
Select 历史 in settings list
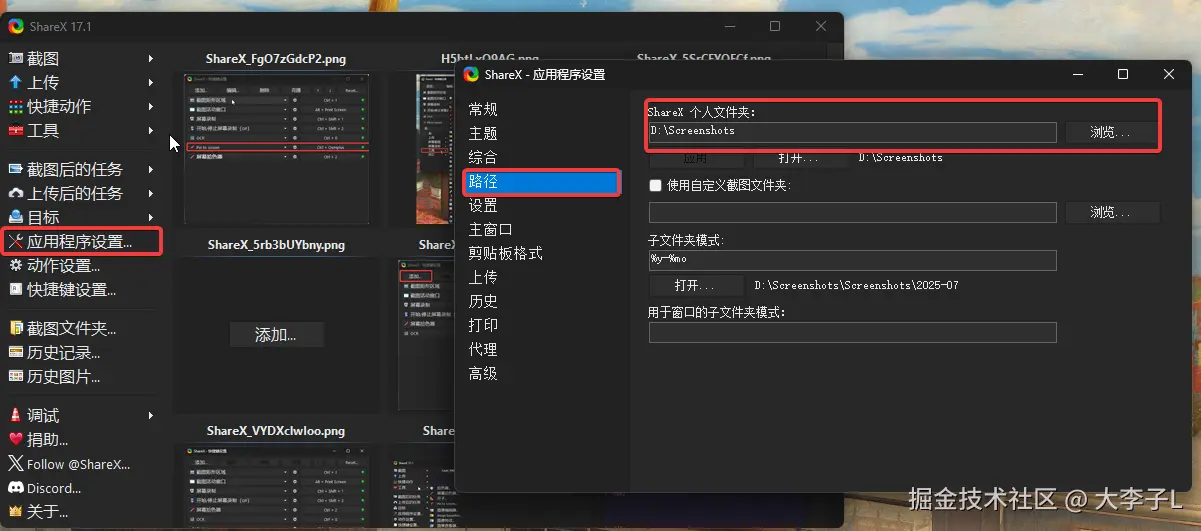pyautogui.click(x=483, y=301)
